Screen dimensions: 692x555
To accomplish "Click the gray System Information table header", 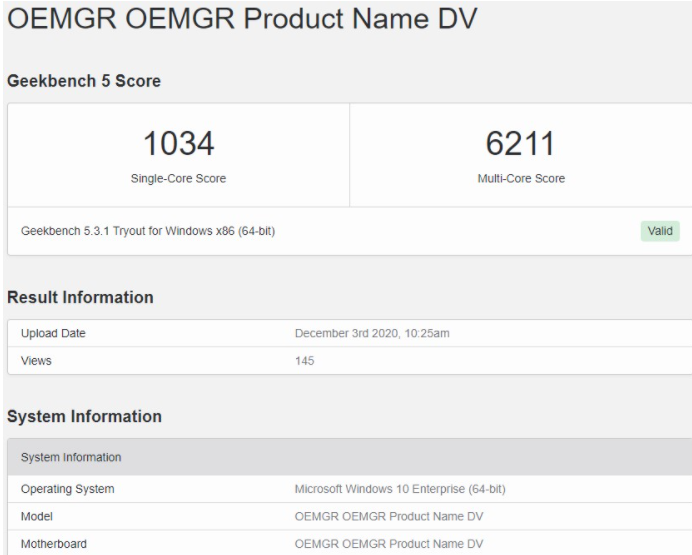I will coord(350,457).
